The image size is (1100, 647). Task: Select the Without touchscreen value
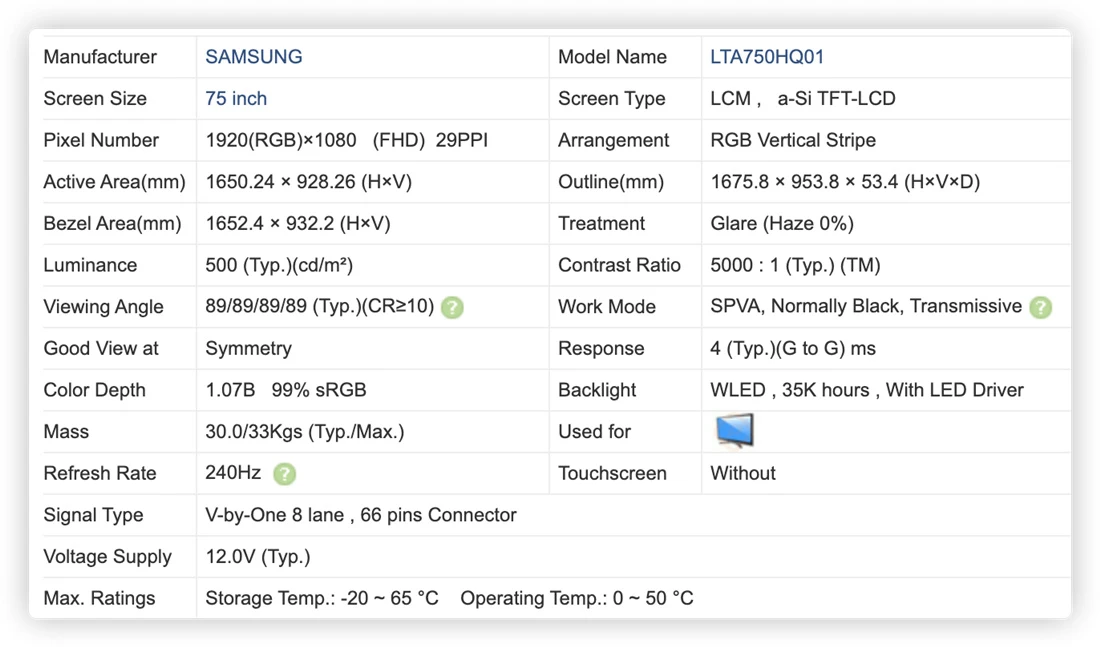point(743,473)
